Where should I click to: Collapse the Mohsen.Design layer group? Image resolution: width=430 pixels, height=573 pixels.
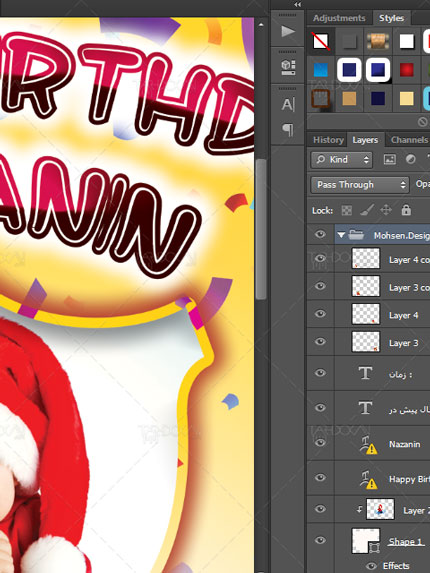click(x=341, y=235)
